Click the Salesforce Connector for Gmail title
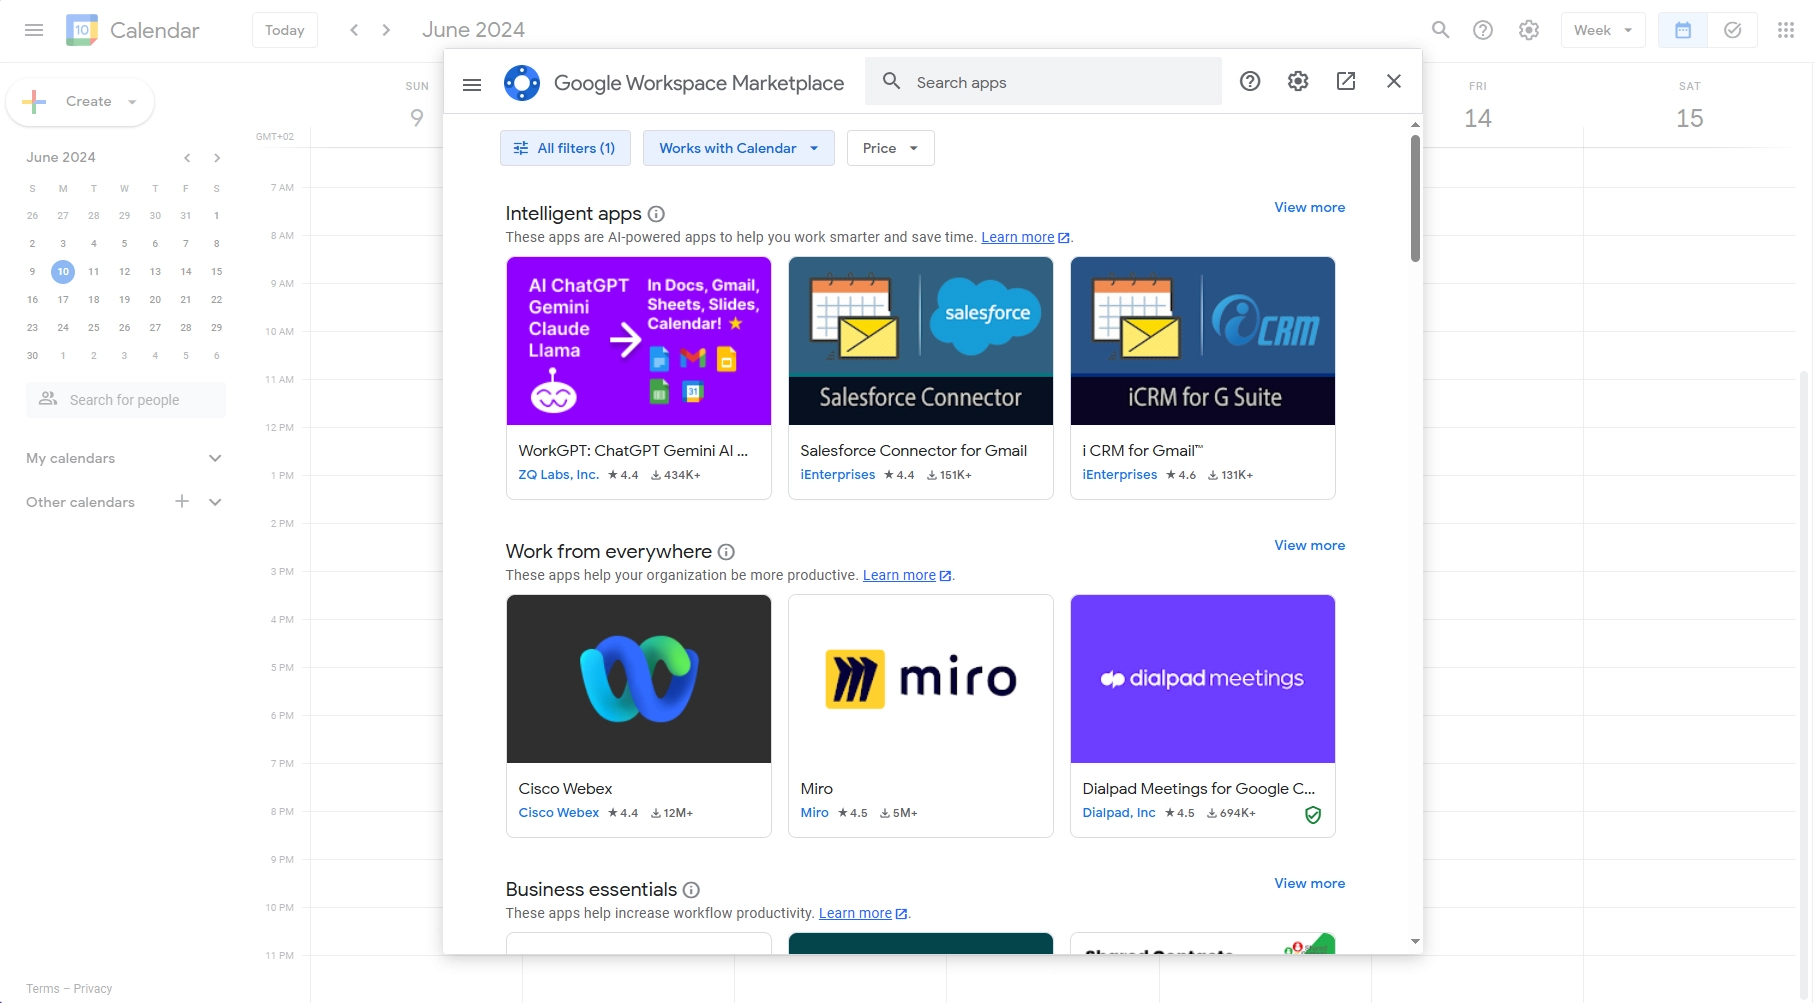Image resolution: width=1815 pixels, height=1003 pixels. tap(913, 451)
